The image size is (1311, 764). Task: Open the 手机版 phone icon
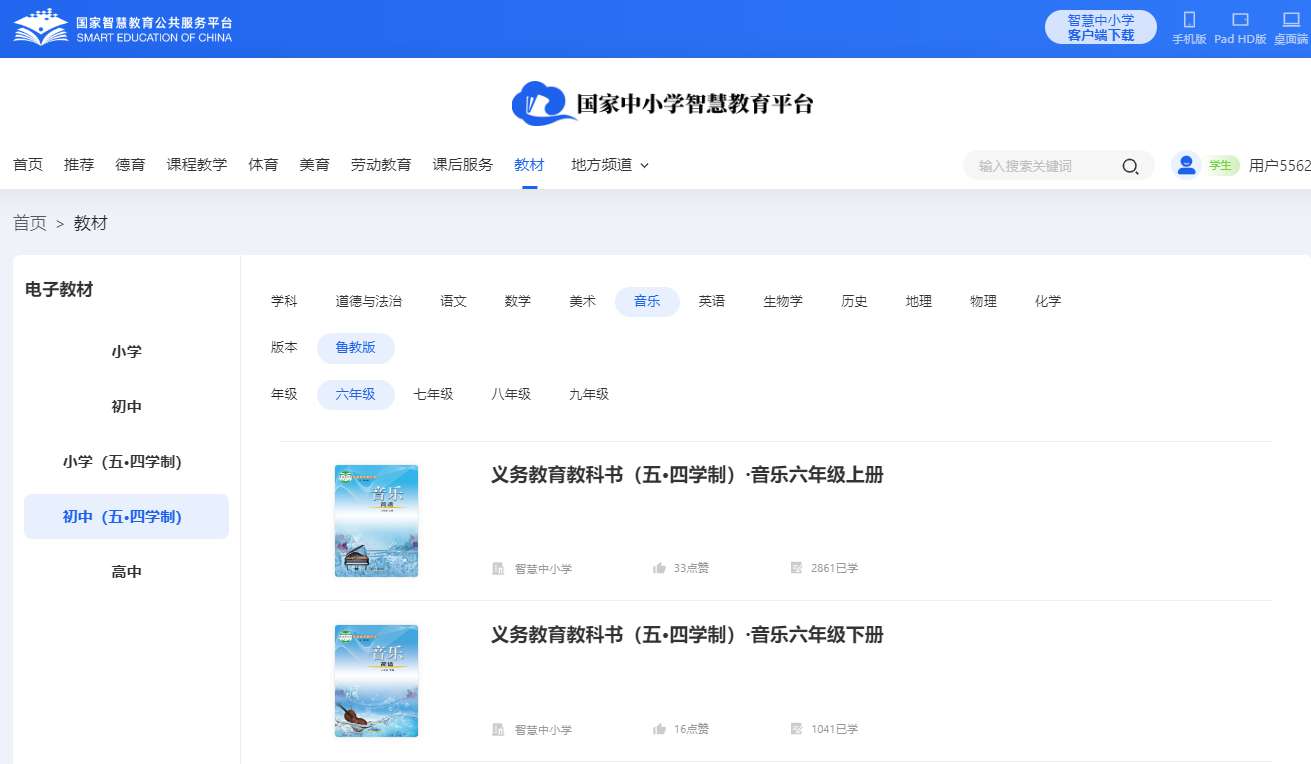tap(1189, 19)
